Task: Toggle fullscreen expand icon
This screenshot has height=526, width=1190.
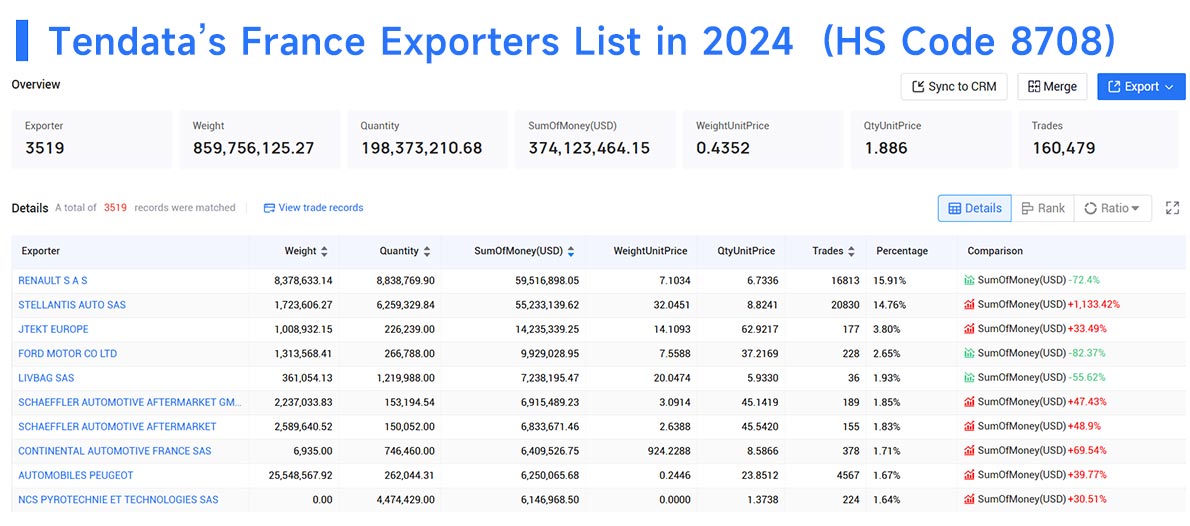Action: coord(1173,208)
